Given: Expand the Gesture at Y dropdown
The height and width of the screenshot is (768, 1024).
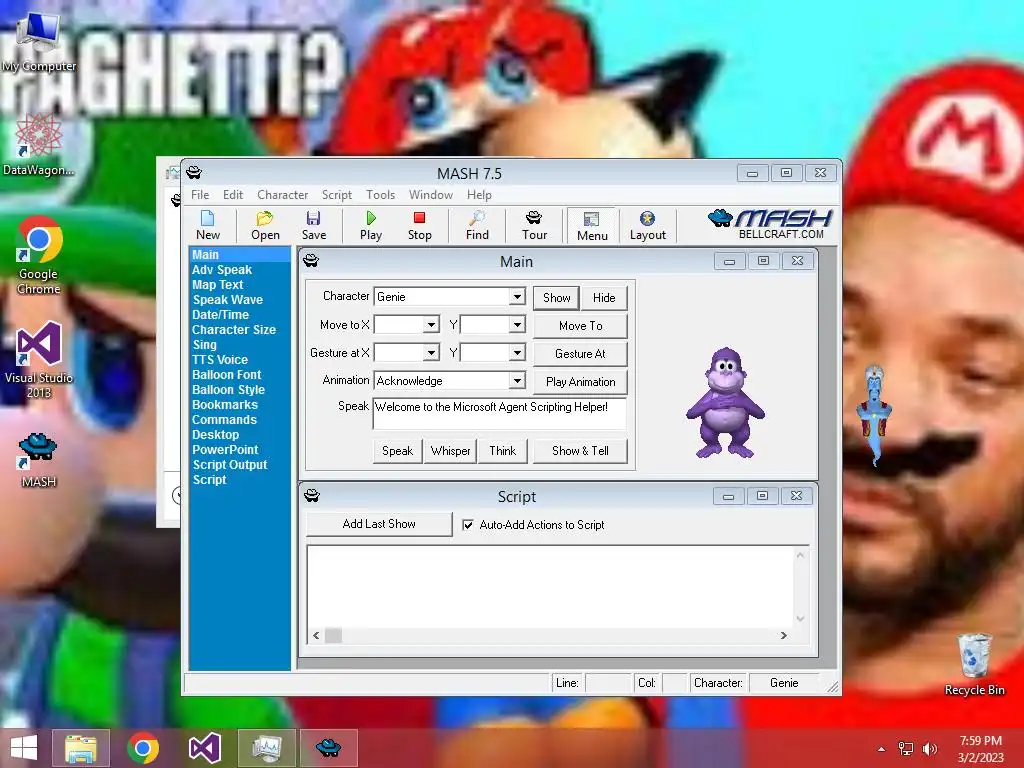Looking at the screenshot, I should (x=517, y=353).
